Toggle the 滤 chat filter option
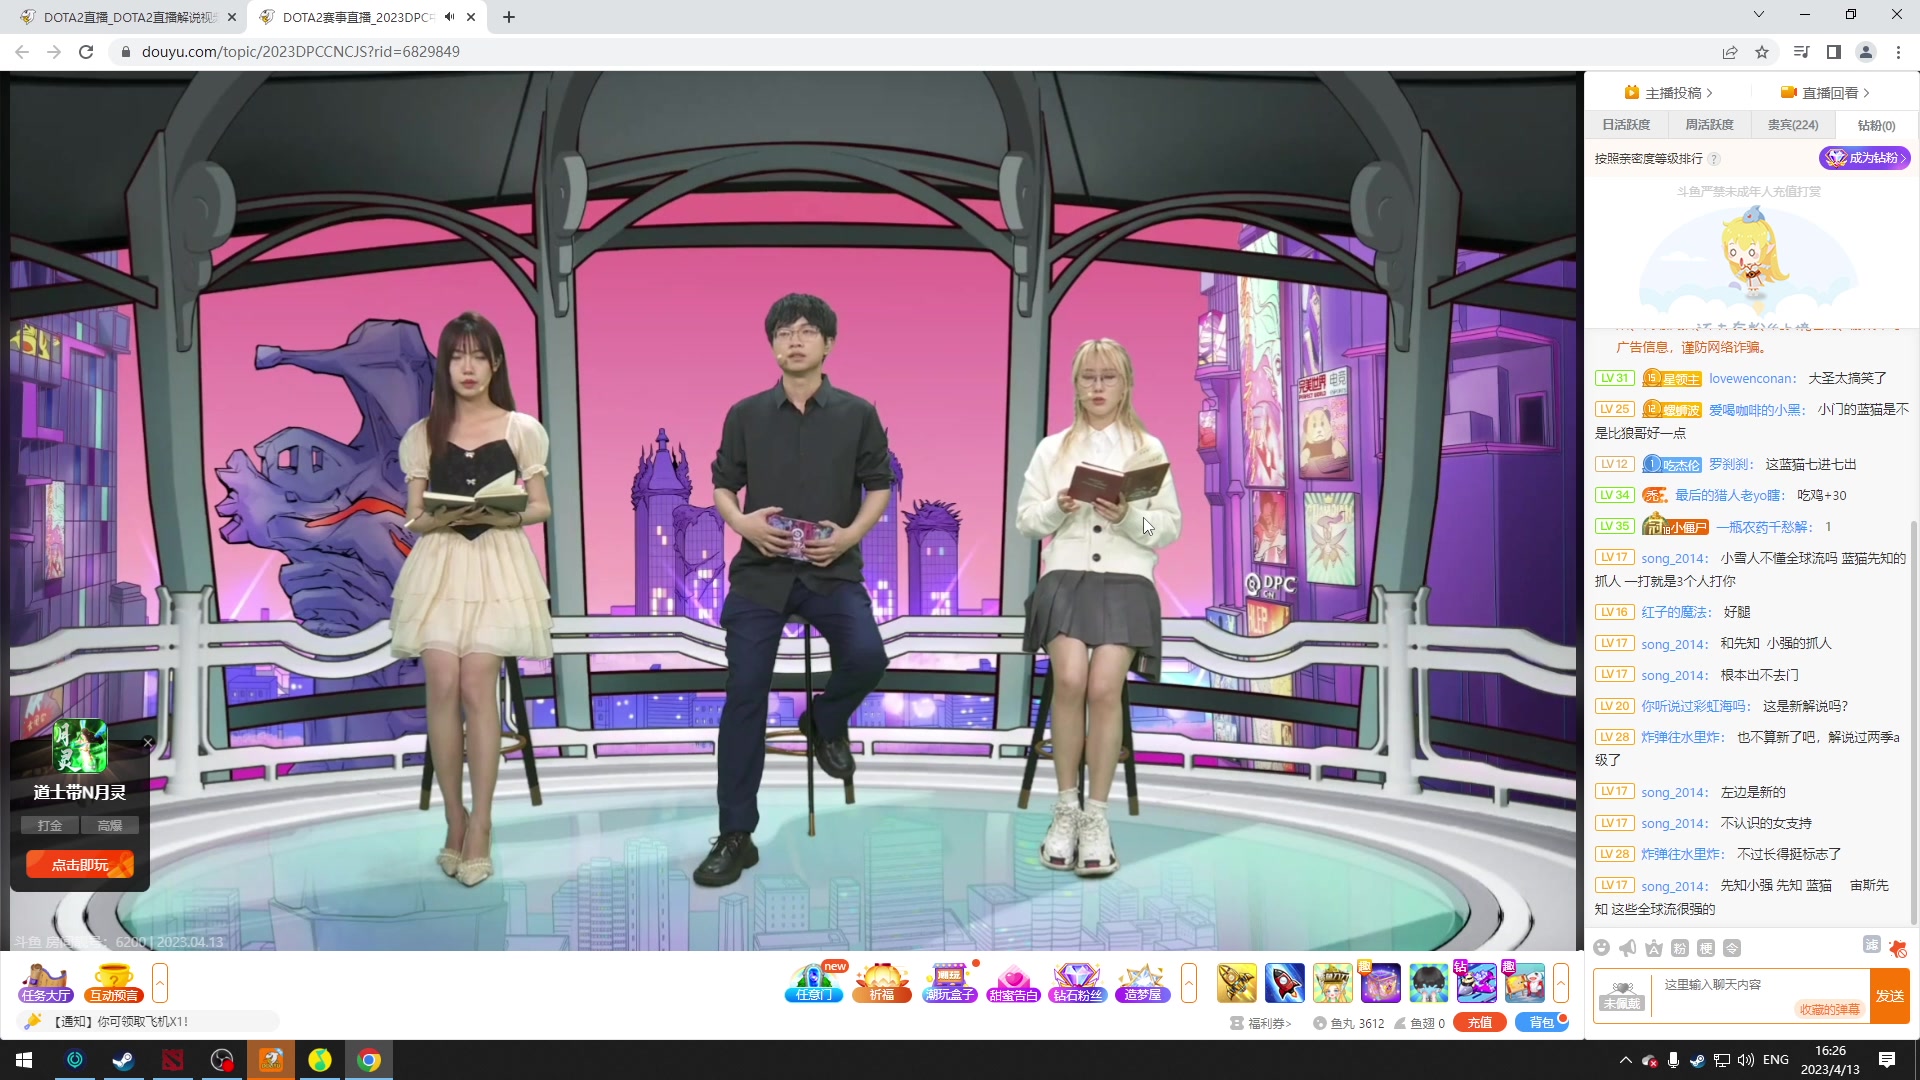 point(1872,945)
